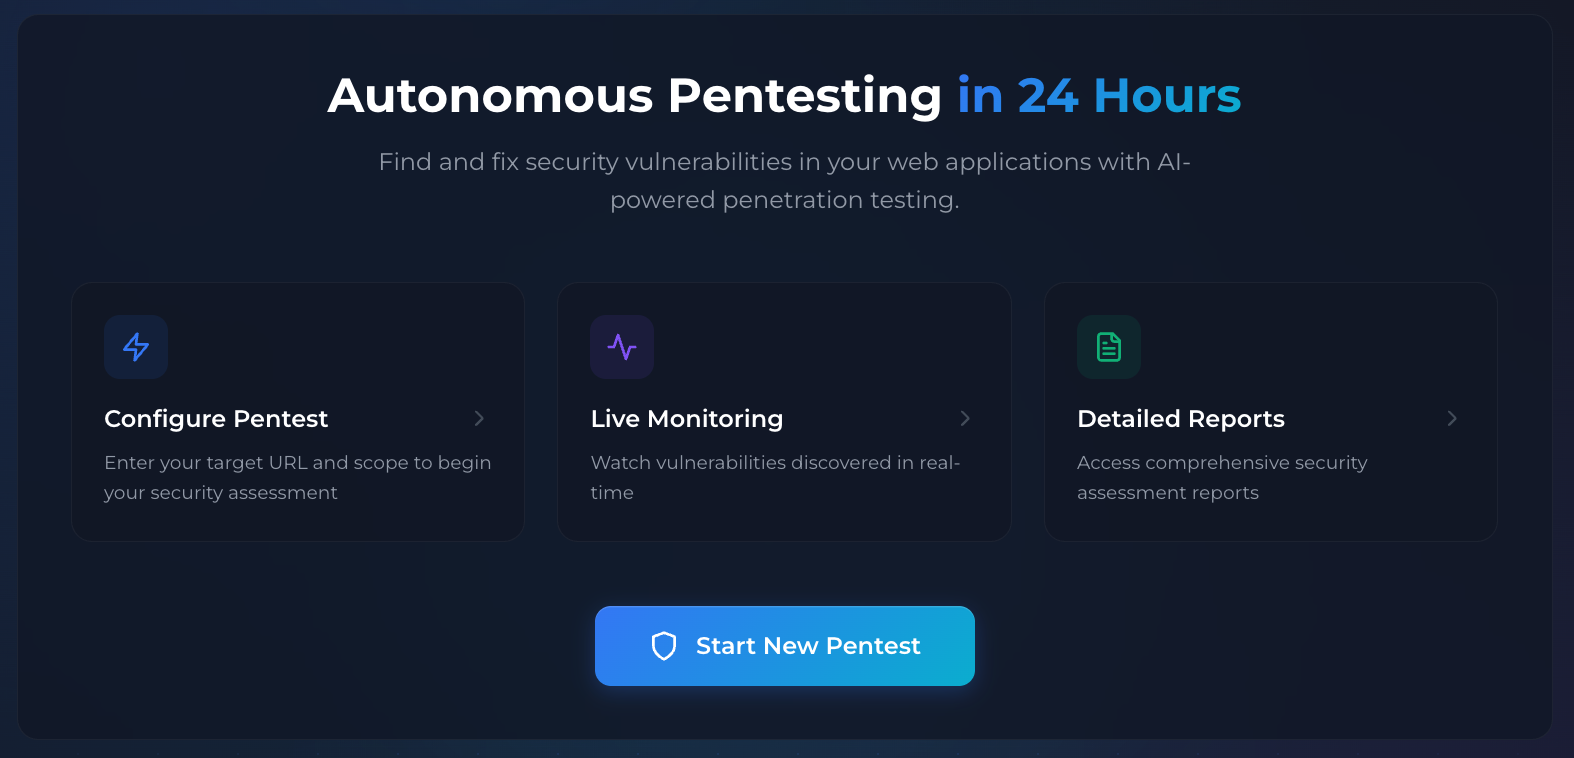Click the "Start New Pentest" label text

pos(808,646)
